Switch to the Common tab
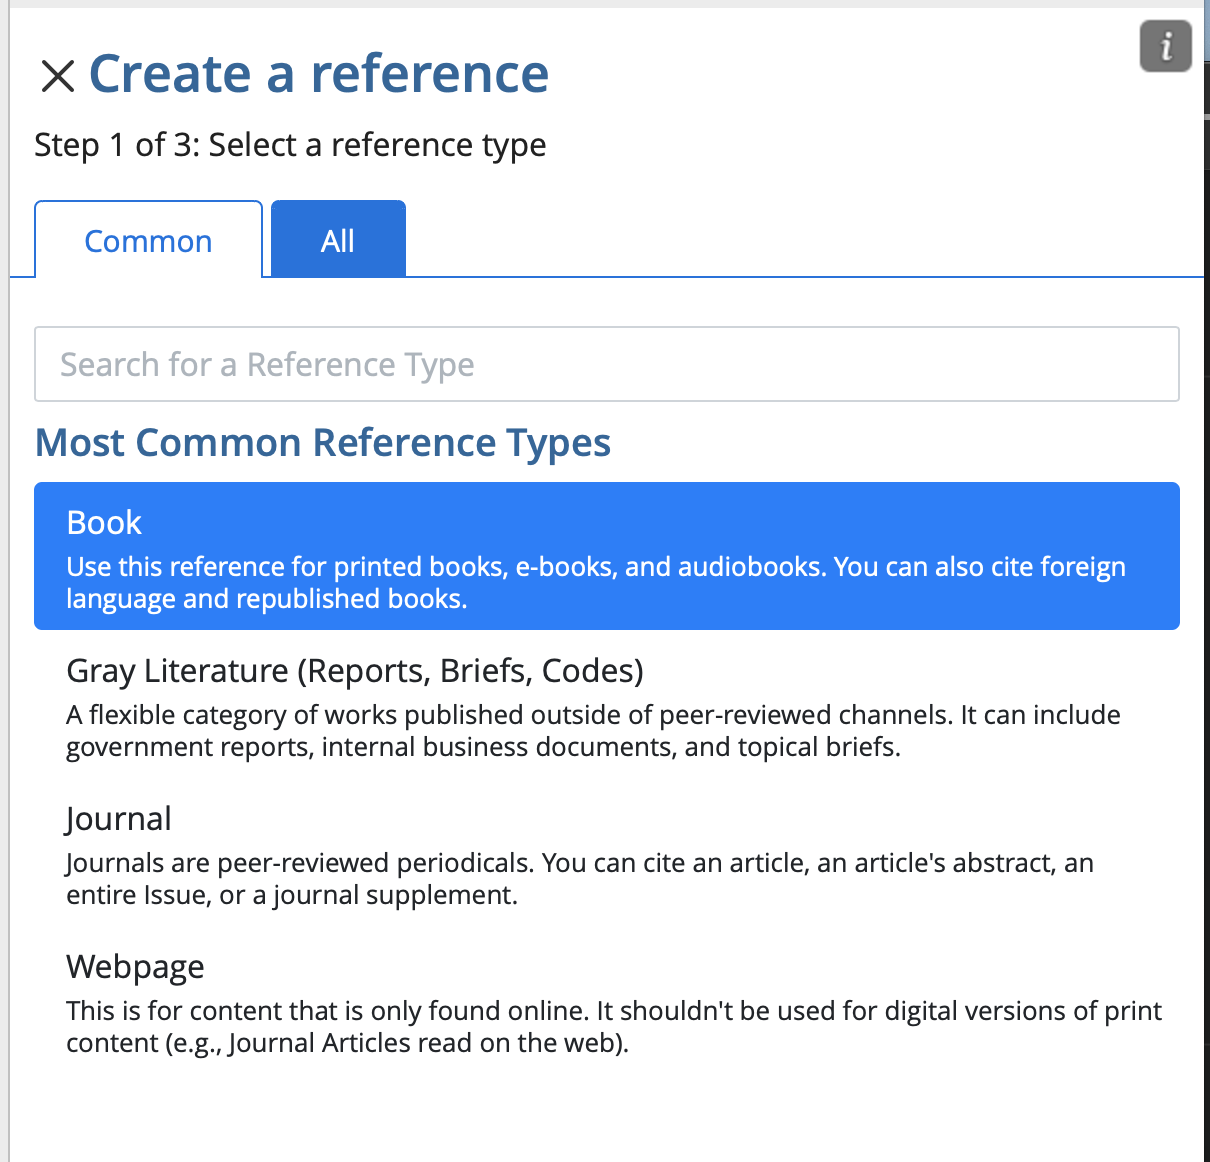Viewport: 1210px width, 1162px height. (148, 241)
